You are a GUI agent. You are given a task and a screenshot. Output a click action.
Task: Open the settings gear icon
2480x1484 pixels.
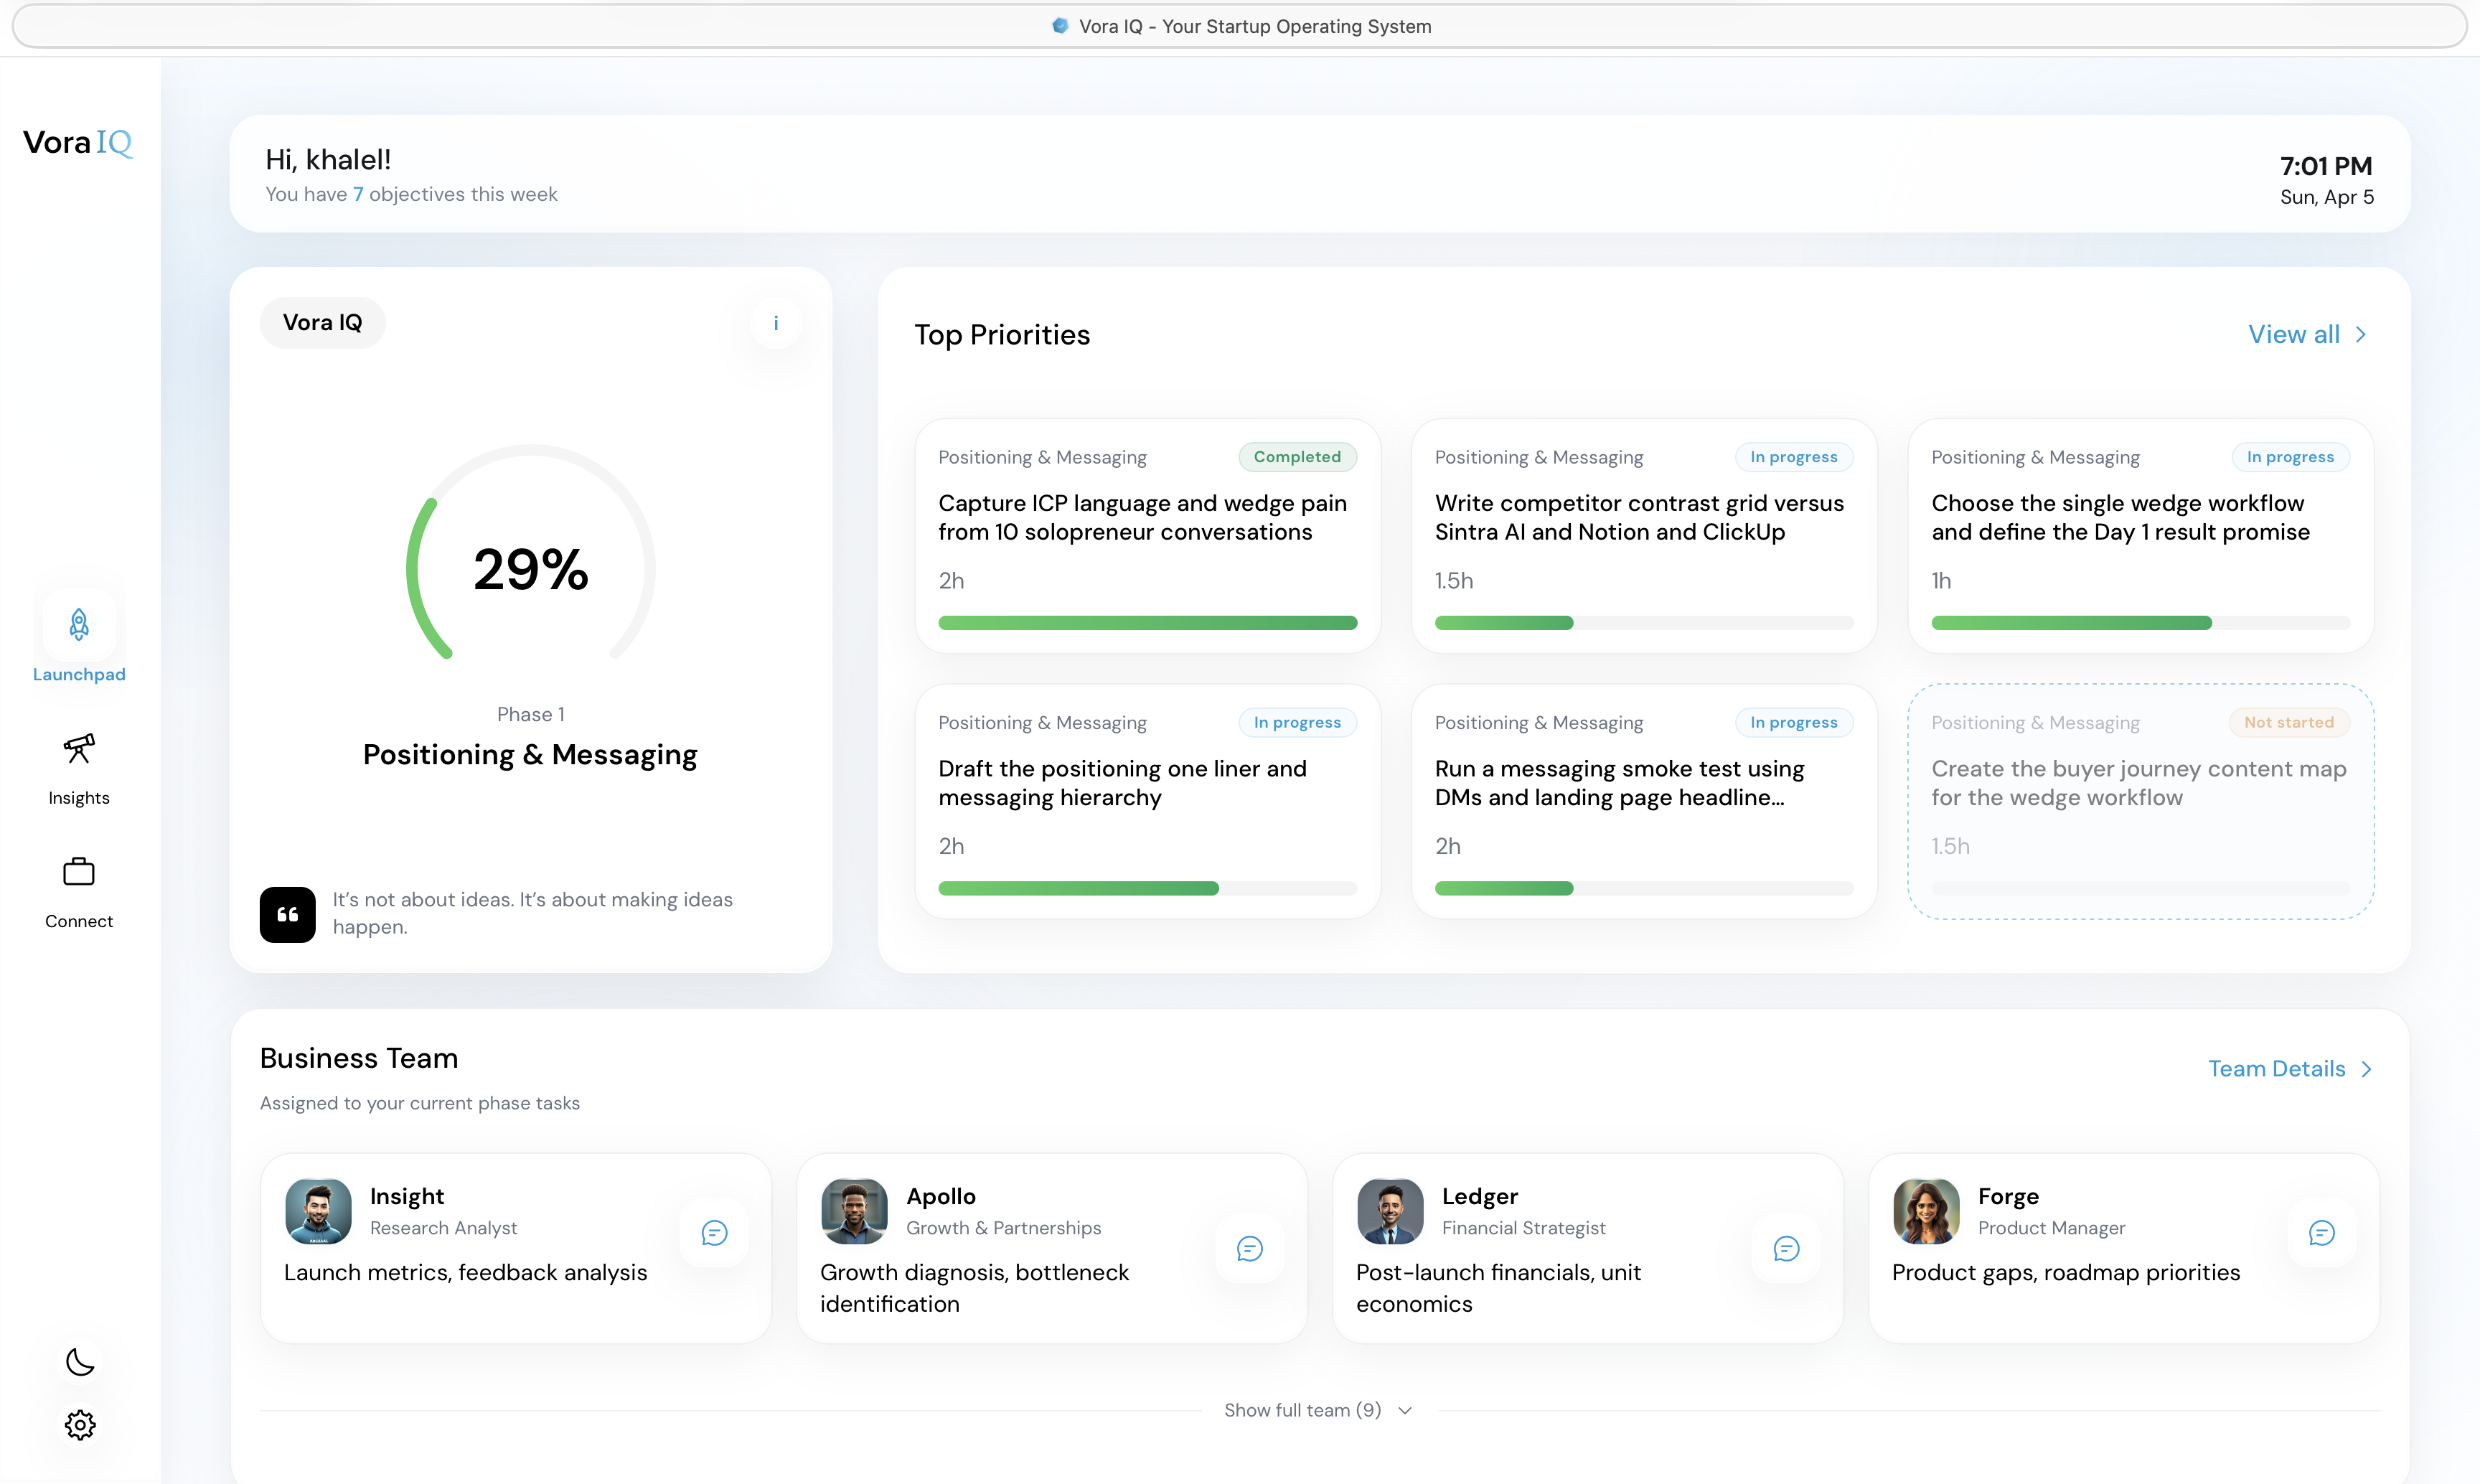coord(80,1424)
